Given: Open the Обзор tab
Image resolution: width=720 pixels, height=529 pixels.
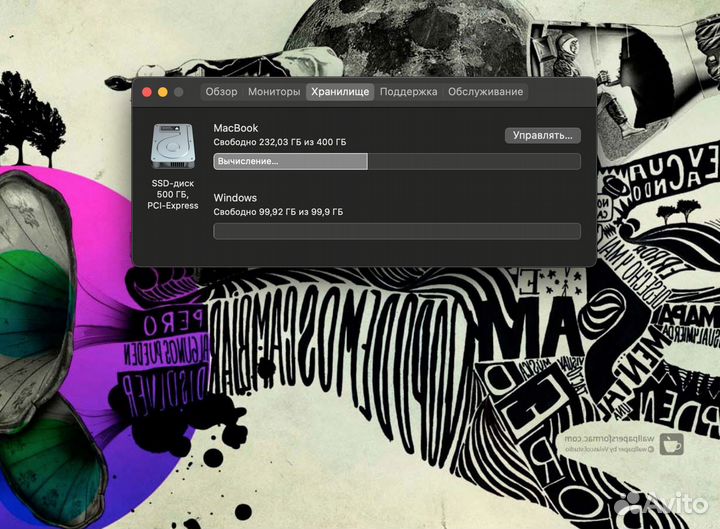Looking at the screenshot, I should coord(221,92).
